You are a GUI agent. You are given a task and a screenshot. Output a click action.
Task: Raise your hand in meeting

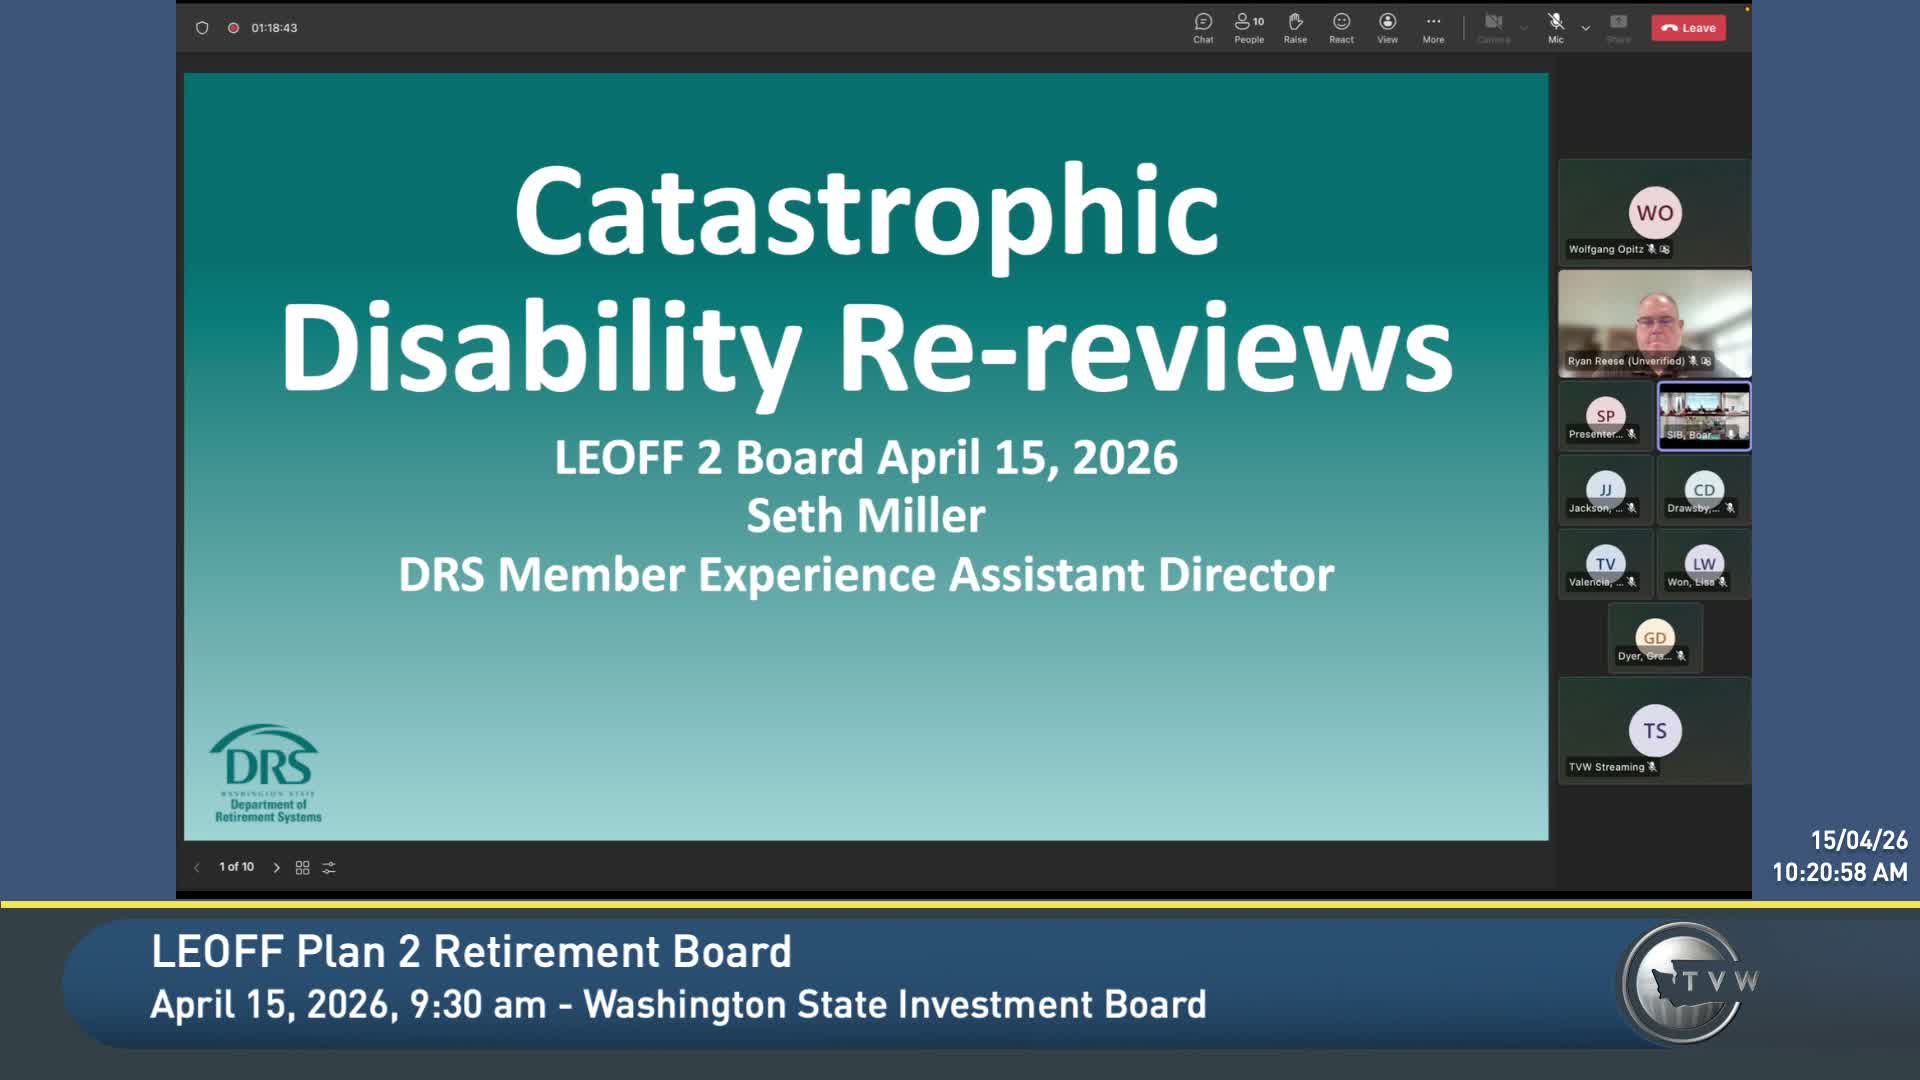(x=1295, y=27)
